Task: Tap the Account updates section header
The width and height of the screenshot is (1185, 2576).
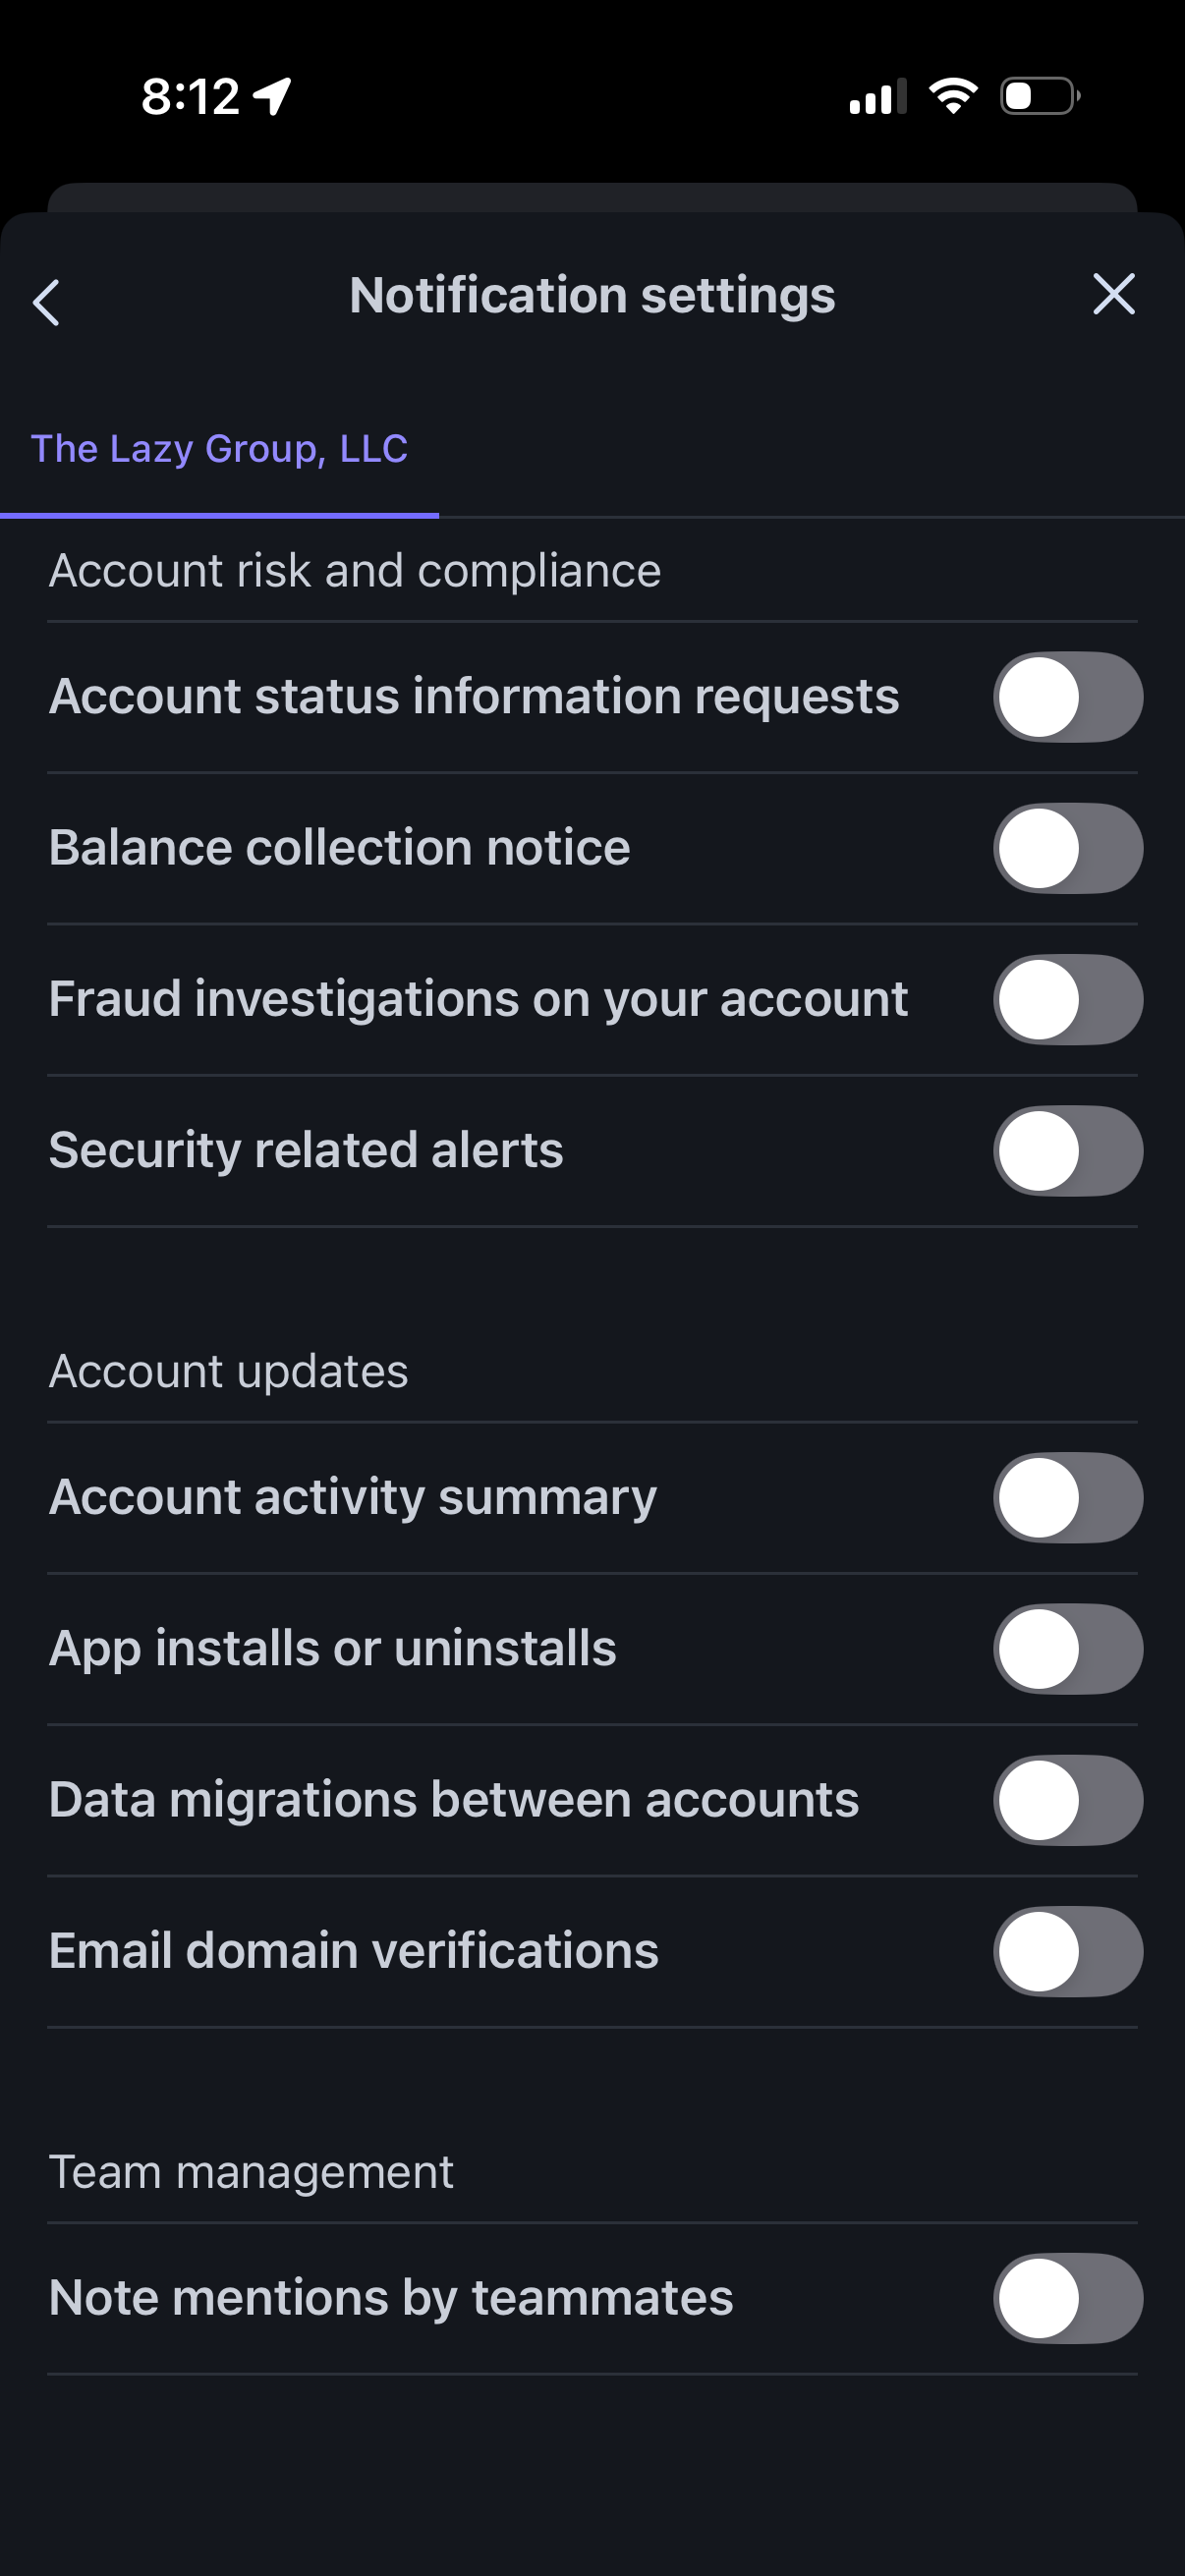Action: pyautogui.click(x=229, y=1371)
